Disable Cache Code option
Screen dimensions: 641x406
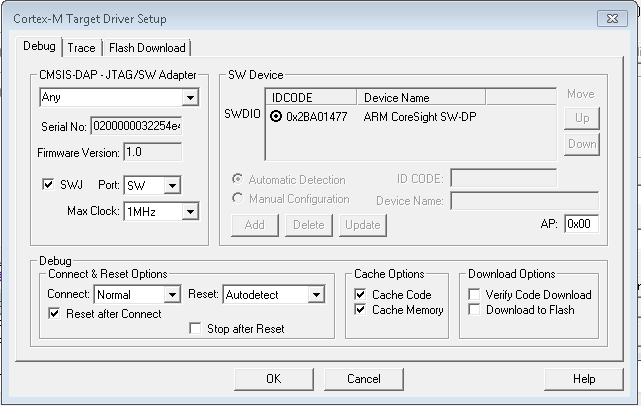[x=360, y=294]
